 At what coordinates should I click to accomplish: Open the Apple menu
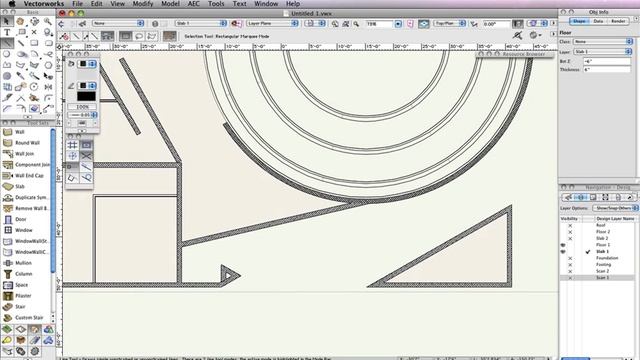12,4
